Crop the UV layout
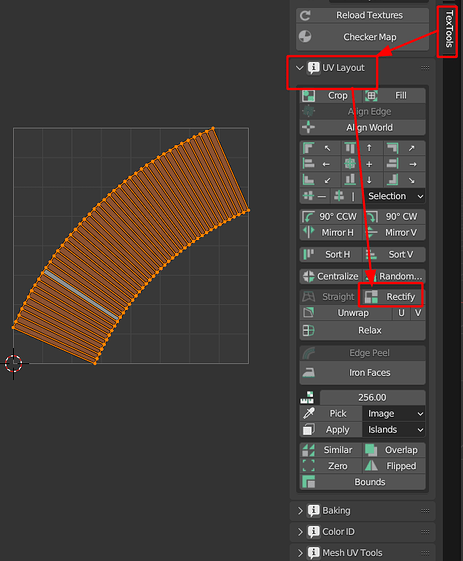 tap(331, 96)
